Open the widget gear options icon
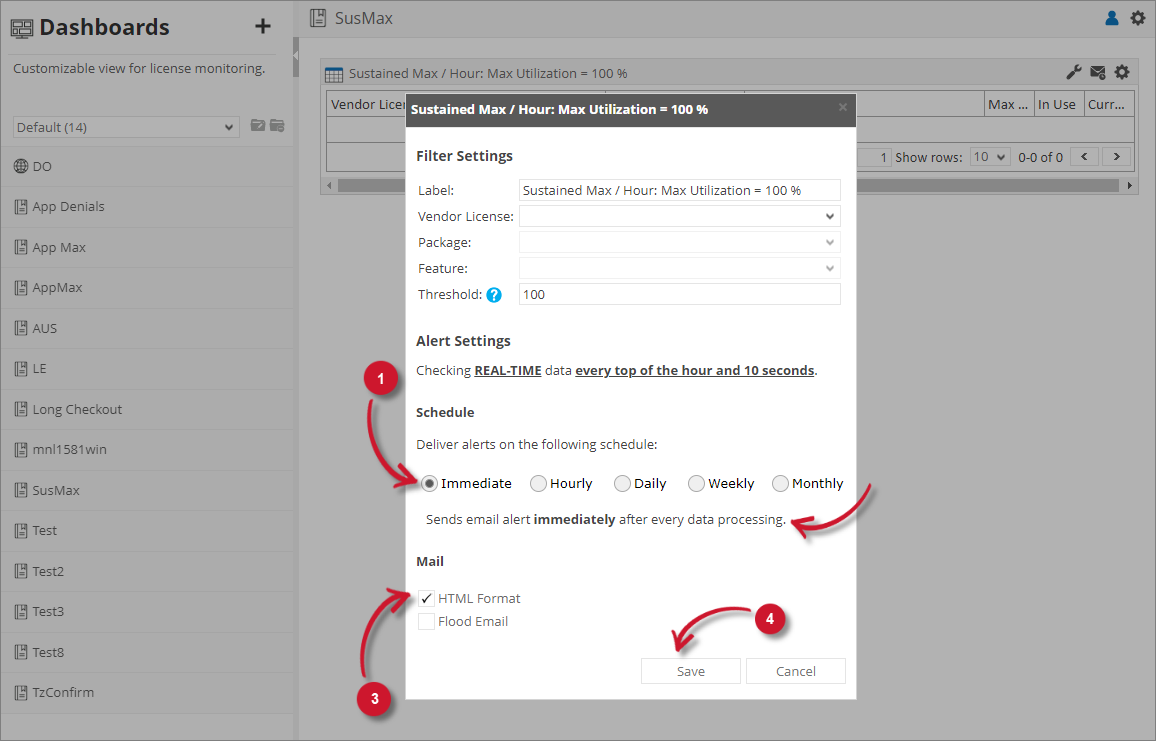1156x741 pixels. click(x=1122, y=72)
